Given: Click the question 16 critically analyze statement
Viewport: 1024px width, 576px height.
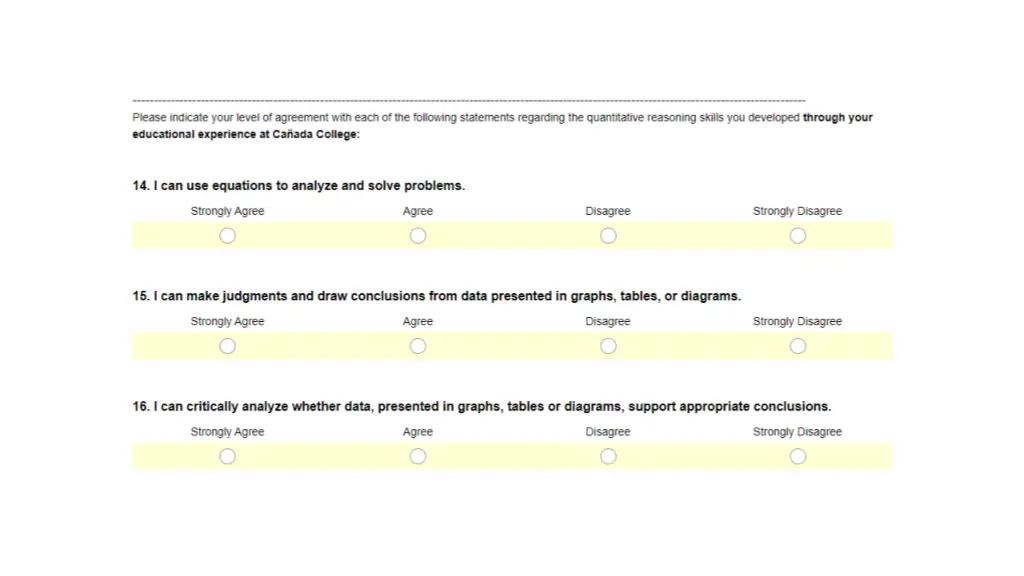Looking at the screenshot, I should [x=481, y=406].
